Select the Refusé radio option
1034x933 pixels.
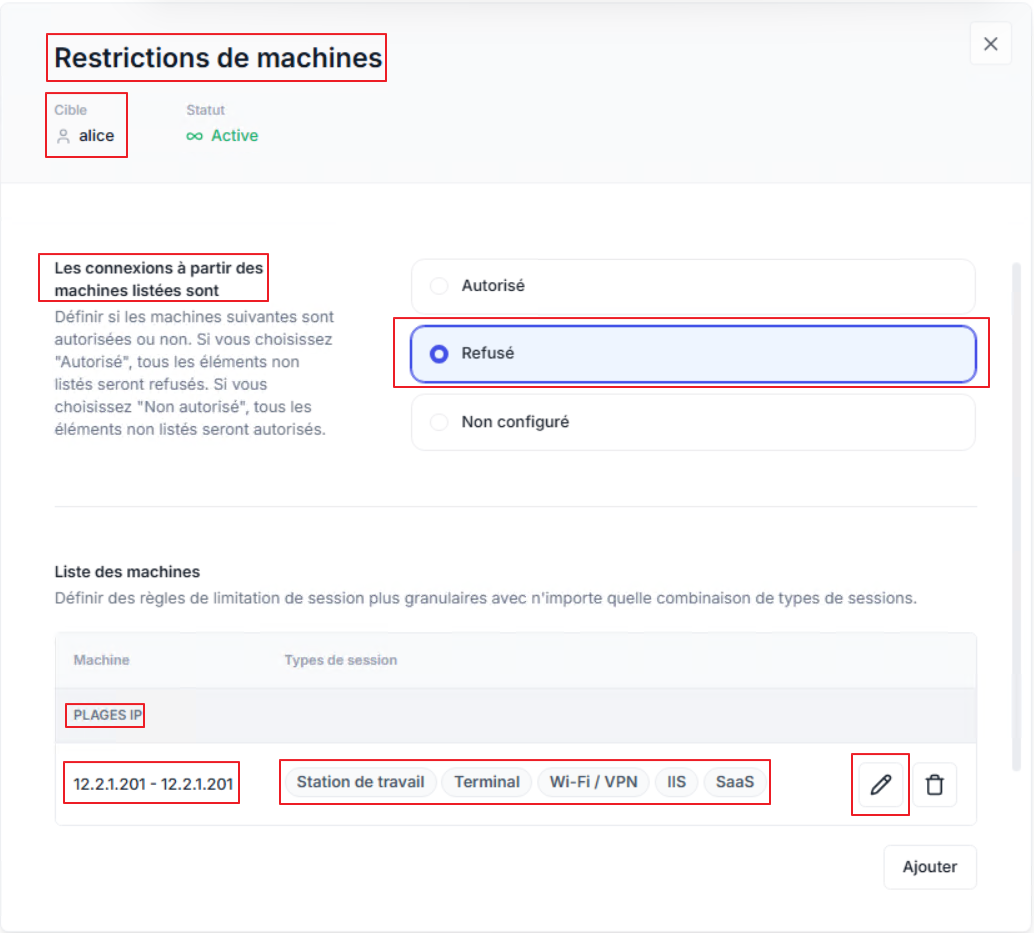tap(439, 354)
